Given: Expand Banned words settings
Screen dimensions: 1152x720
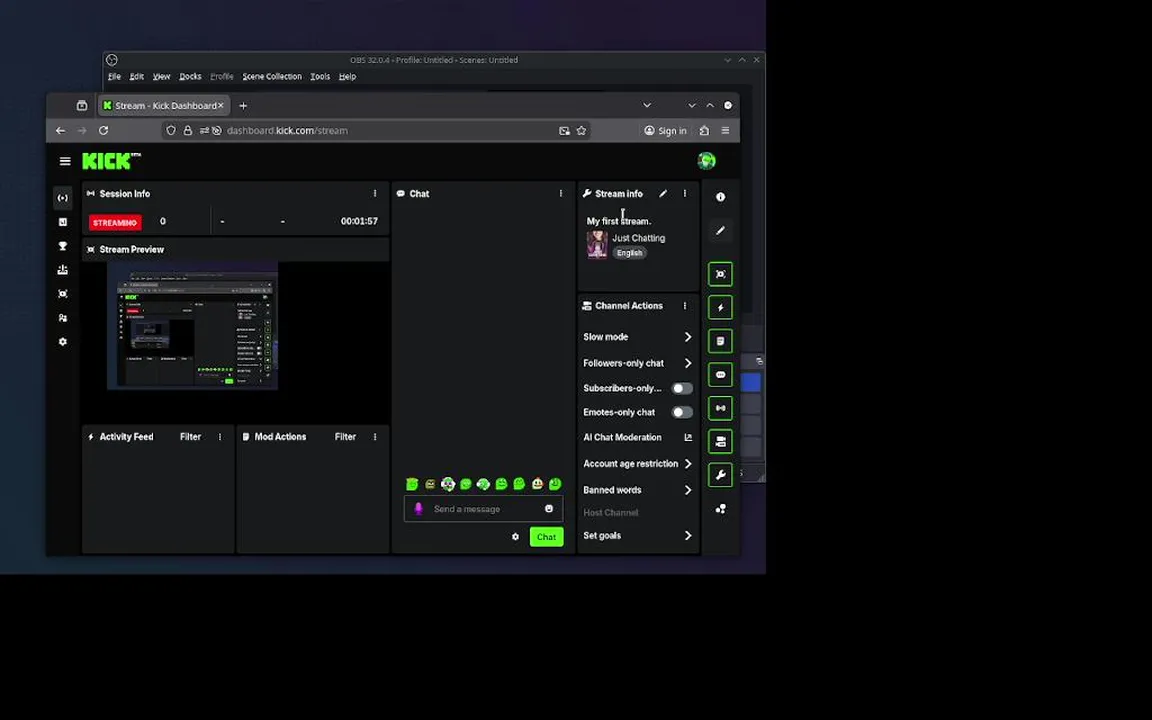Looking at the screenshot, I should coord(638,490).
